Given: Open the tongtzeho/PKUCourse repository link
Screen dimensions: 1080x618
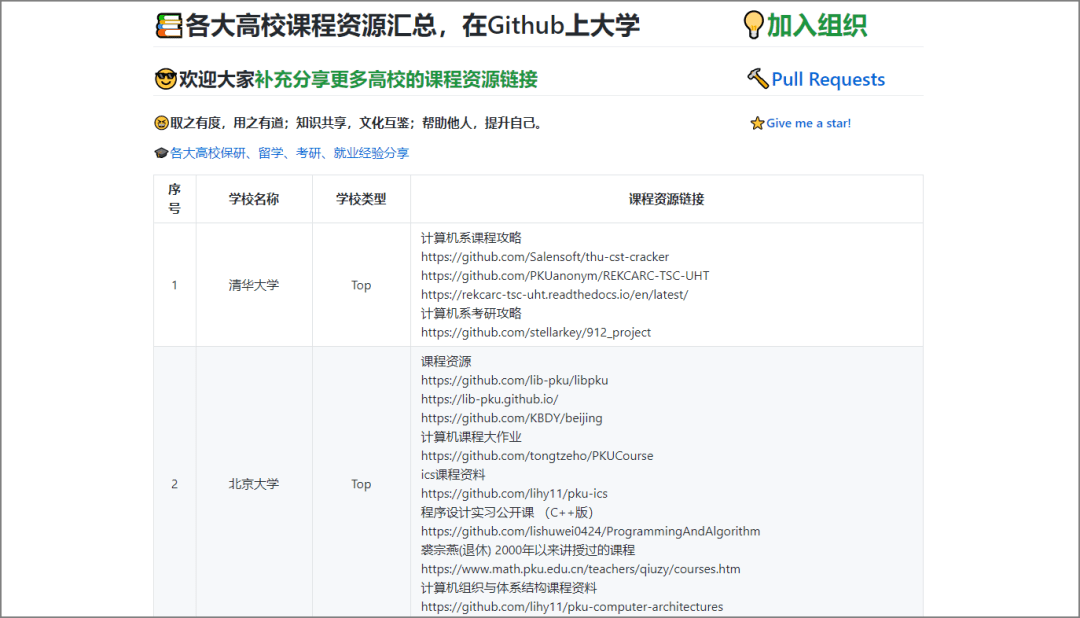Looking at the screenshot, I should point(537,455).
